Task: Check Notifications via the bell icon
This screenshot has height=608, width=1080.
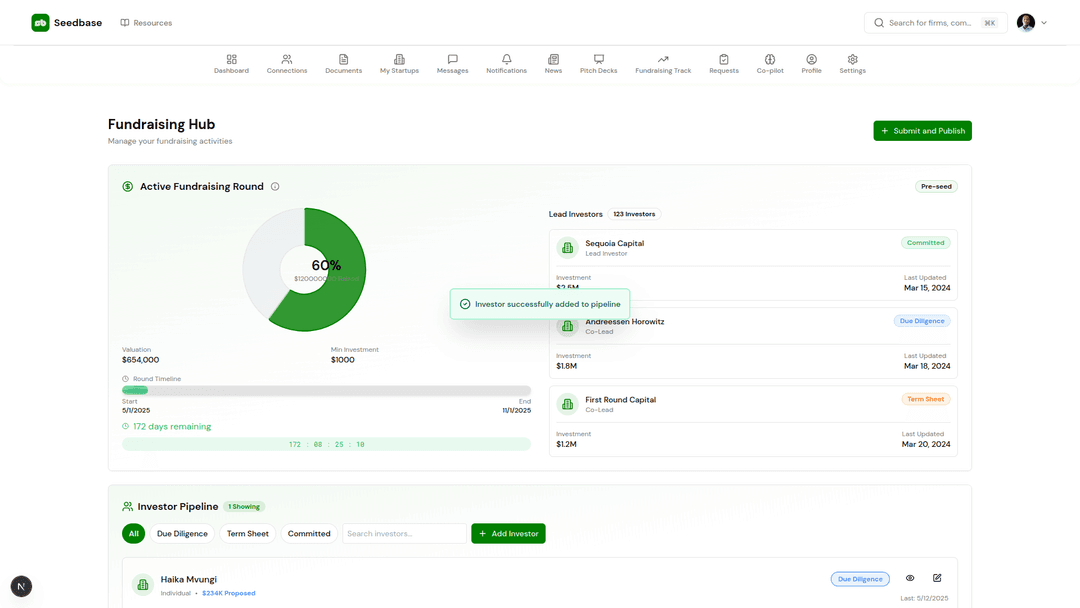Action: tap(506, 60)
